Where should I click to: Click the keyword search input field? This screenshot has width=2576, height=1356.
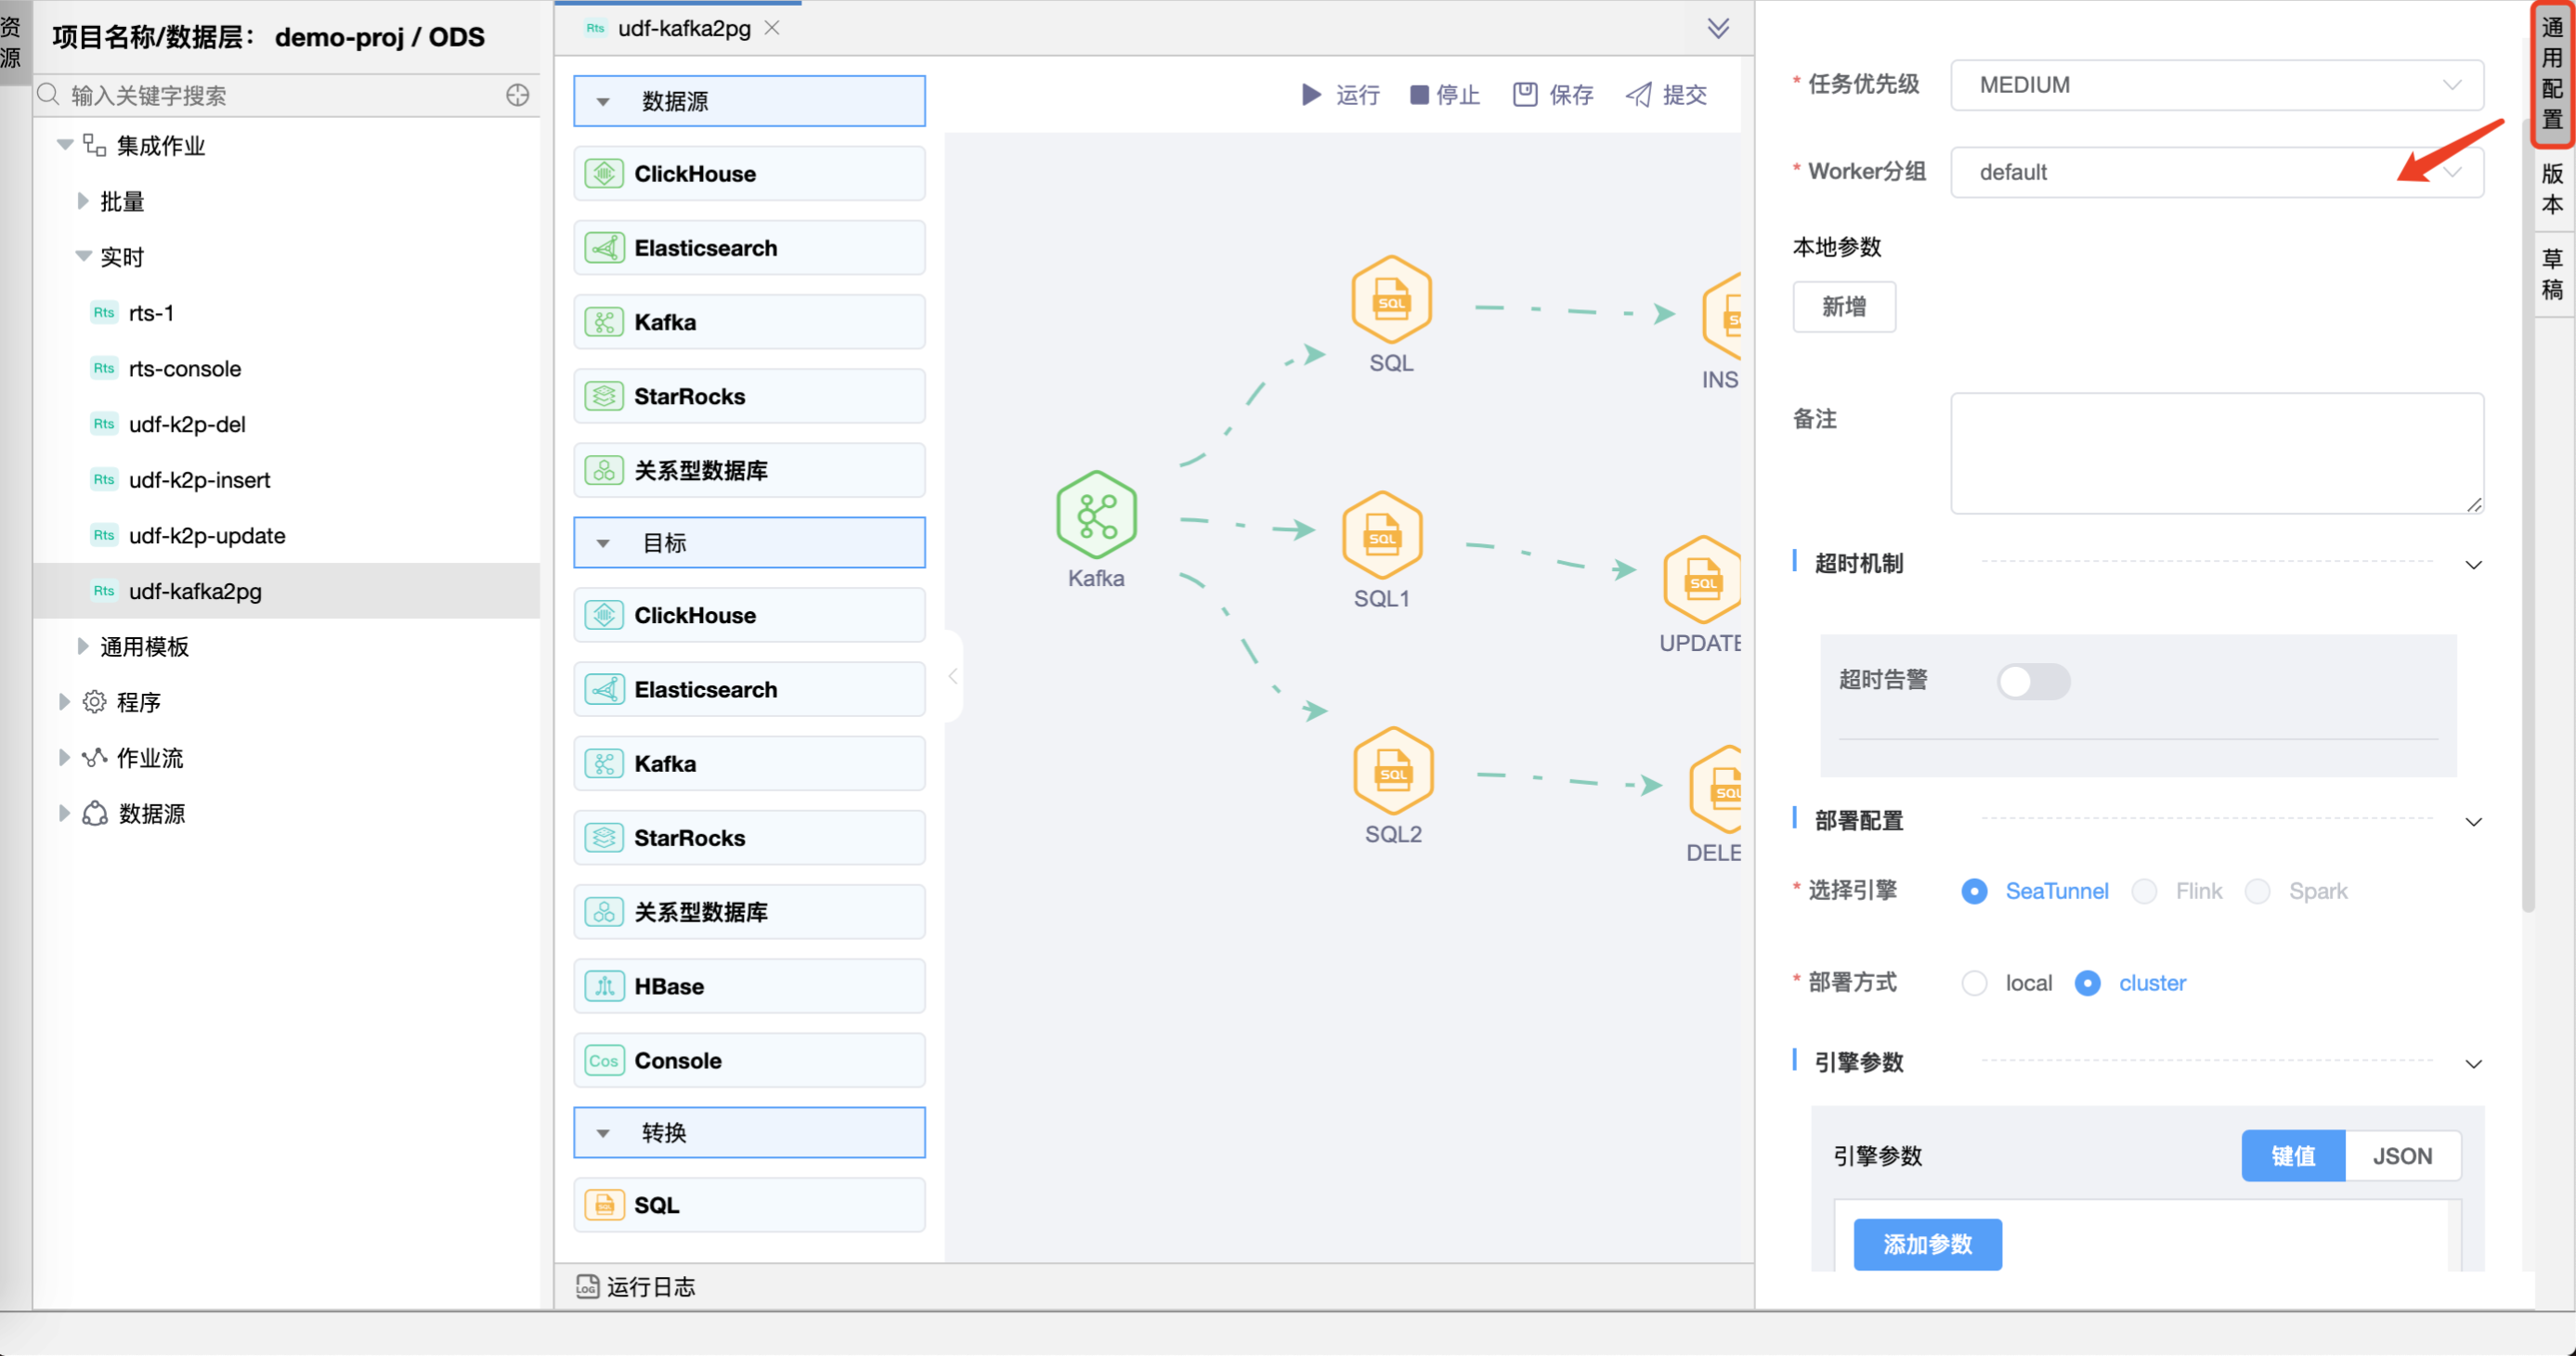[x=280, y=95]
